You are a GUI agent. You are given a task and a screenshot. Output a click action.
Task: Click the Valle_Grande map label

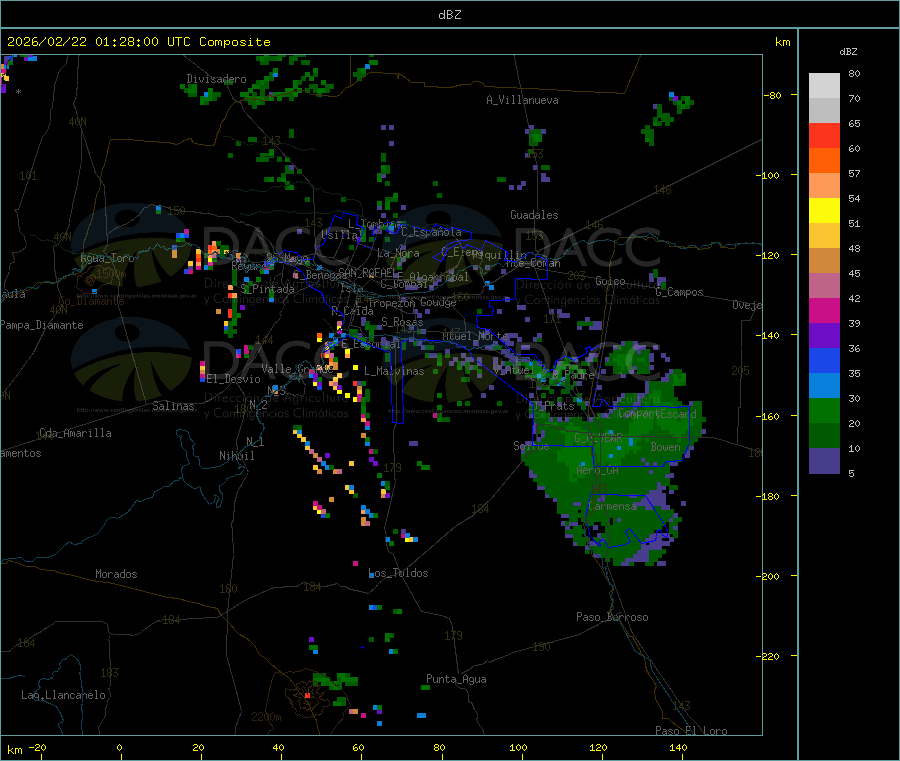tap(297, 368)
